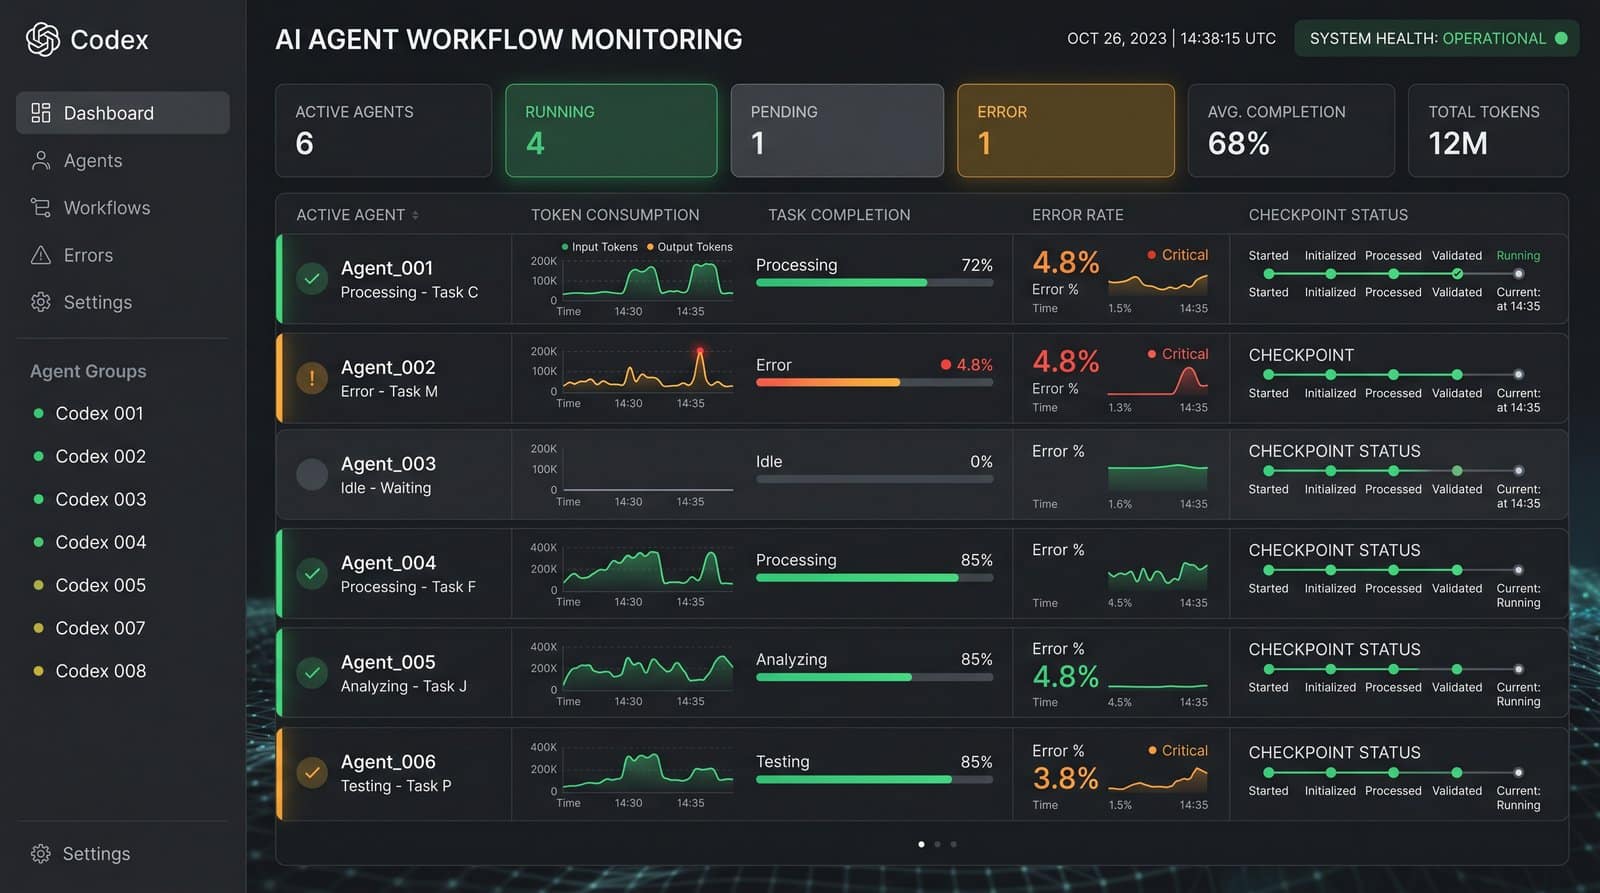The image size is (1600, 893).
Task: Click the Agent_003 name text
Action: click(388, 464)
